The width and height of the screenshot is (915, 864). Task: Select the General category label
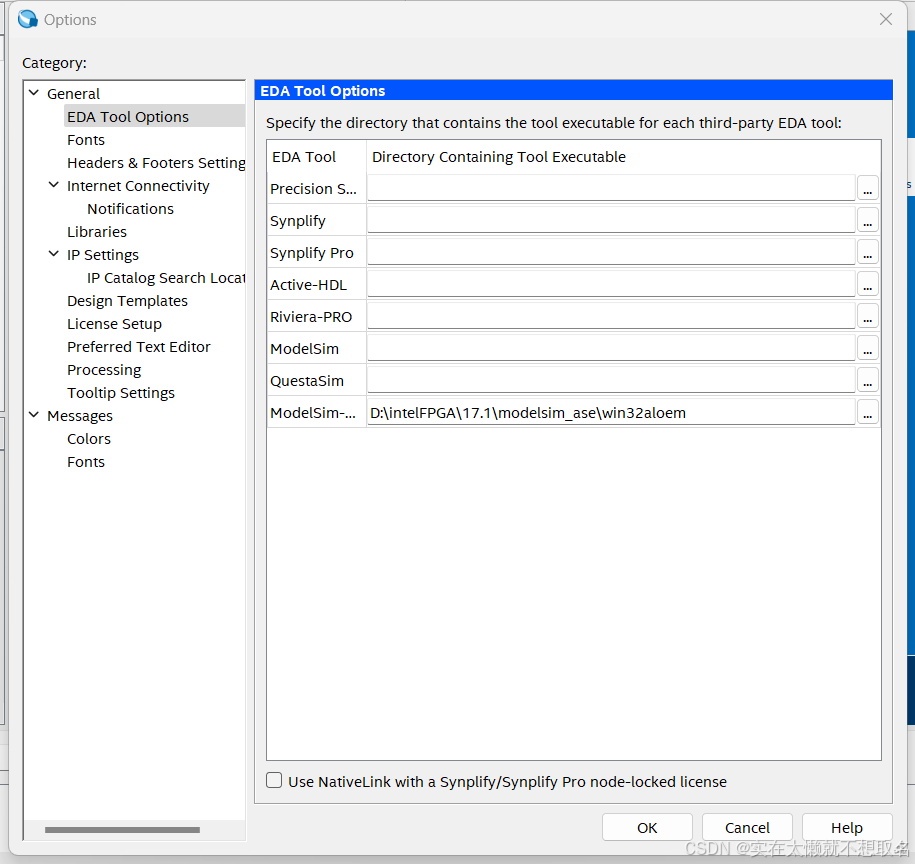pos(74,94)
